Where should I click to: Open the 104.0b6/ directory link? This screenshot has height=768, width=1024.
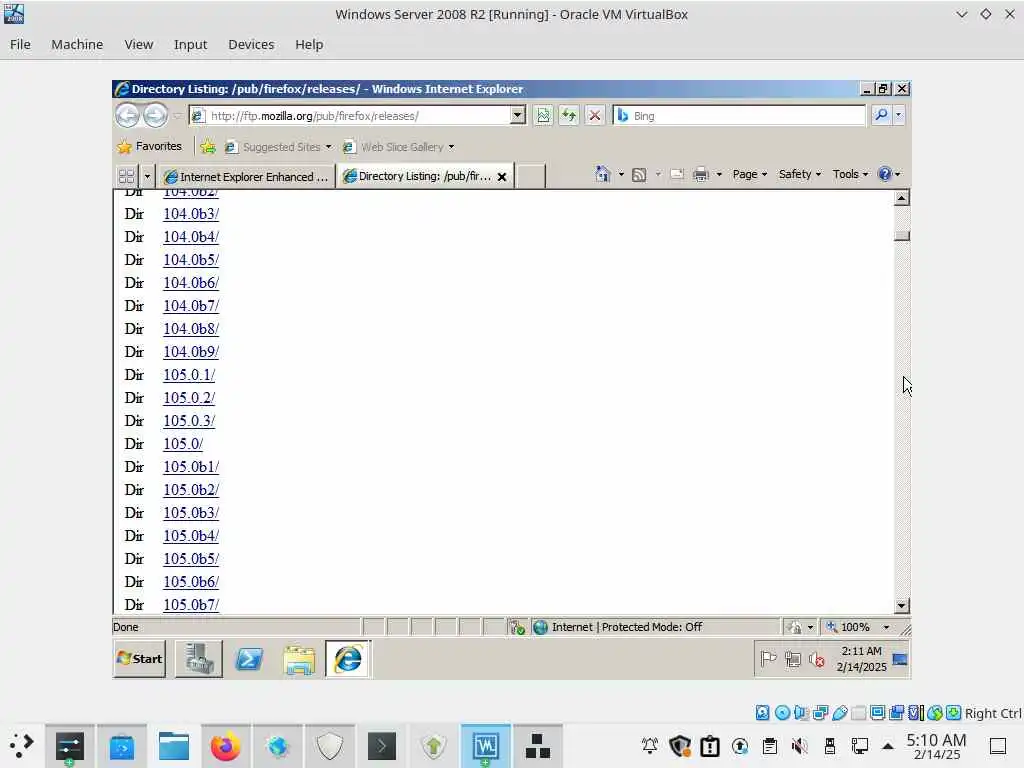pyautogui.click(x=191, y=283)
